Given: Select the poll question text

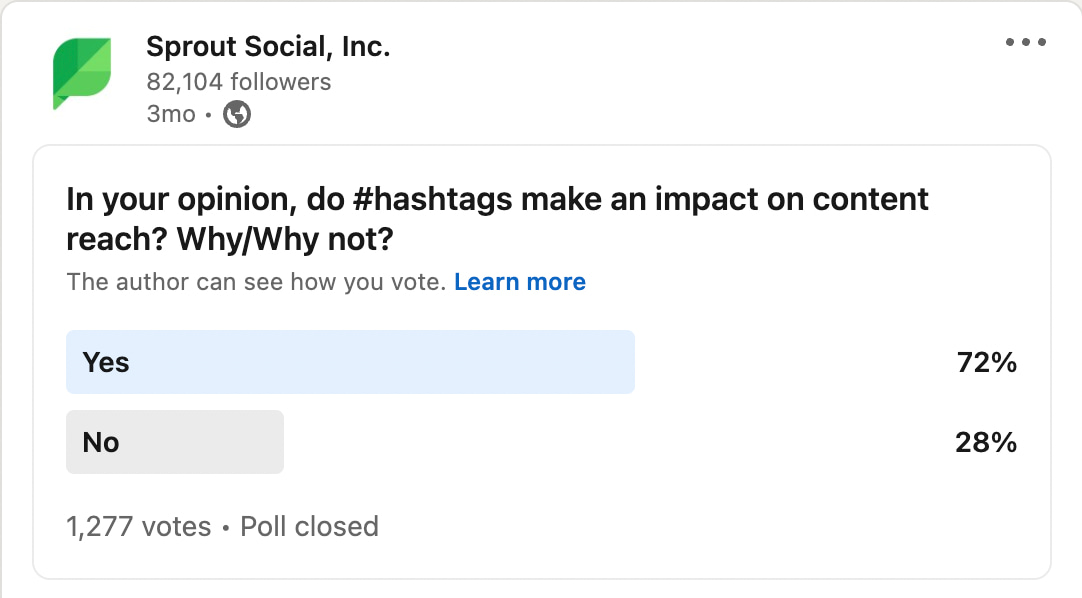Looking at the screenshot, I should [x=497, y=218].
